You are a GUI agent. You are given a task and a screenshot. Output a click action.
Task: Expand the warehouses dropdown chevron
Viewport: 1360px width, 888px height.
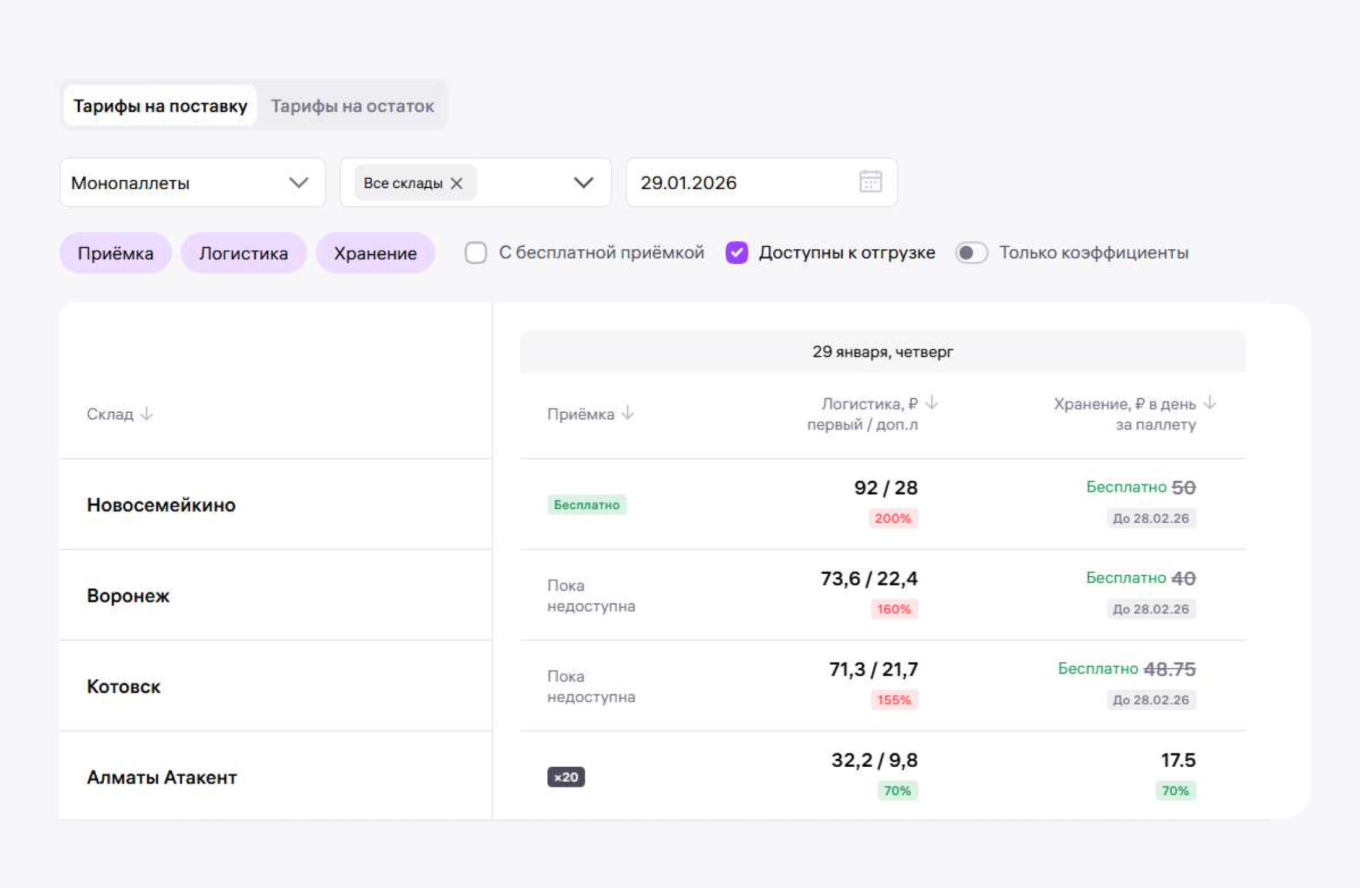point(584,183)
